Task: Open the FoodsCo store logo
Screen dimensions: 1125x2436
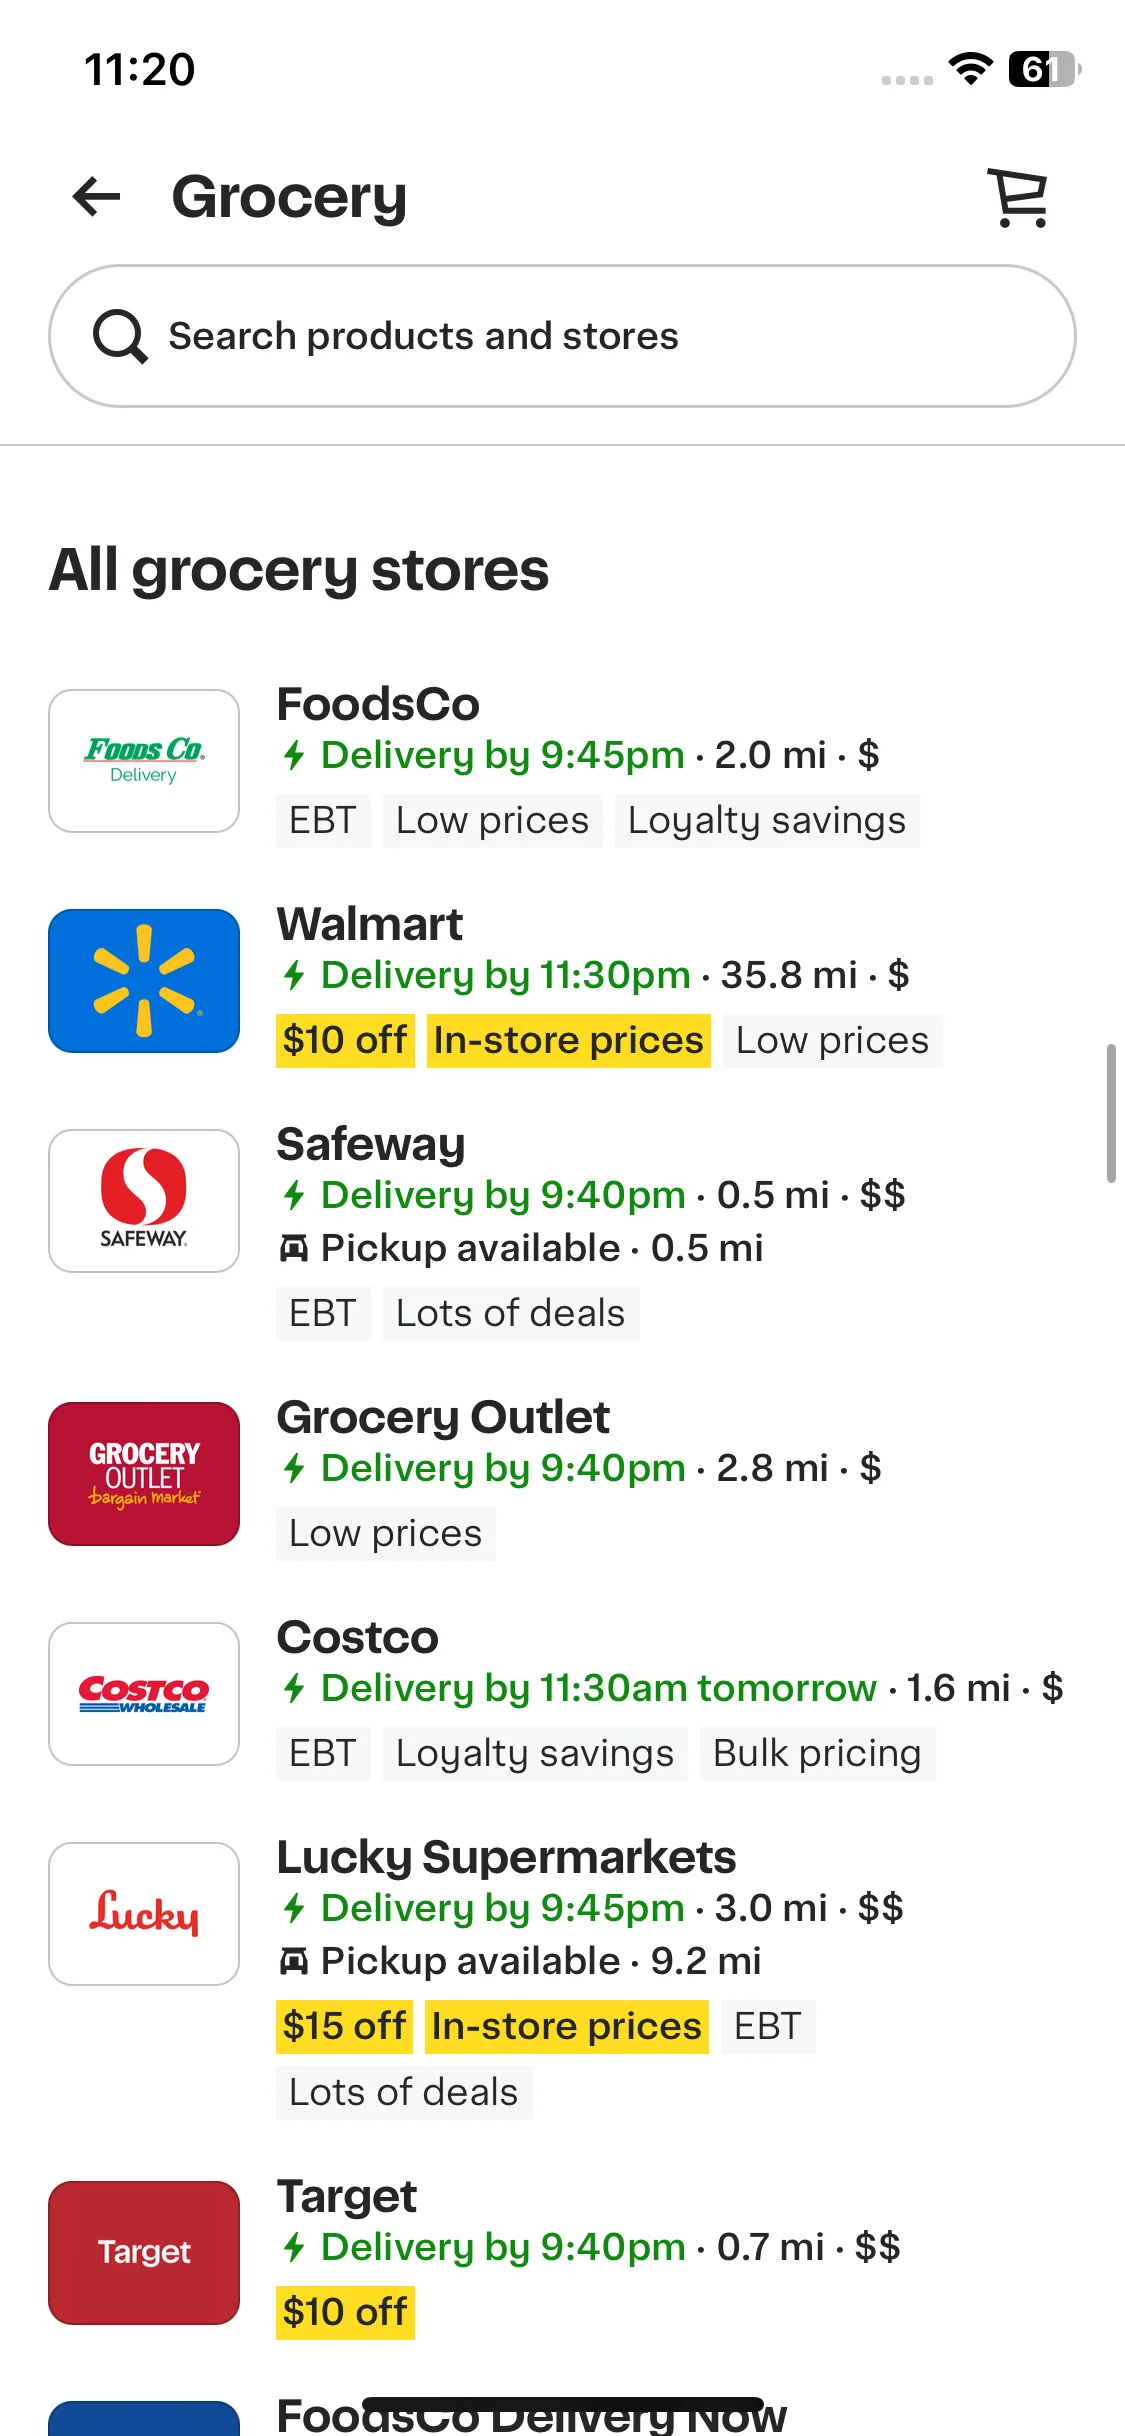Action: [x=144, y=761]
